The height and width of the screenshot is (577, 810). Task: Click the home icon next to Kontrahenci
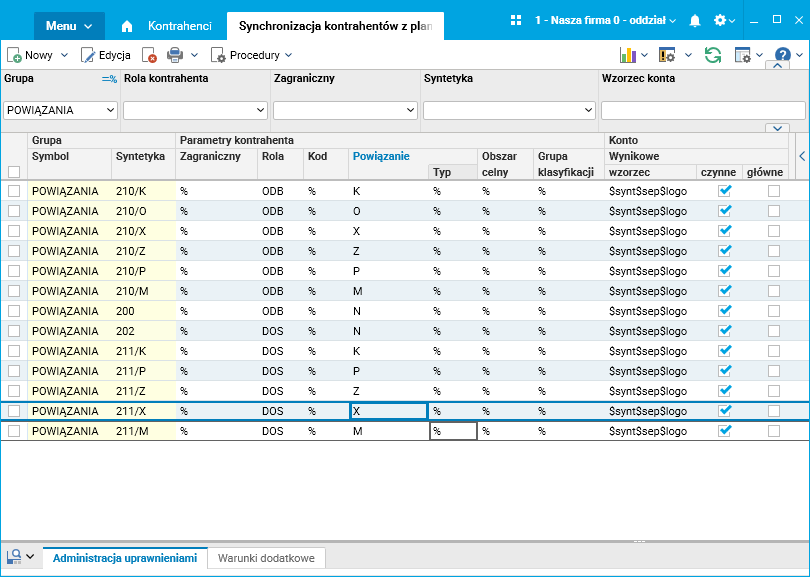pyautogui.click(x=127, y=25)
